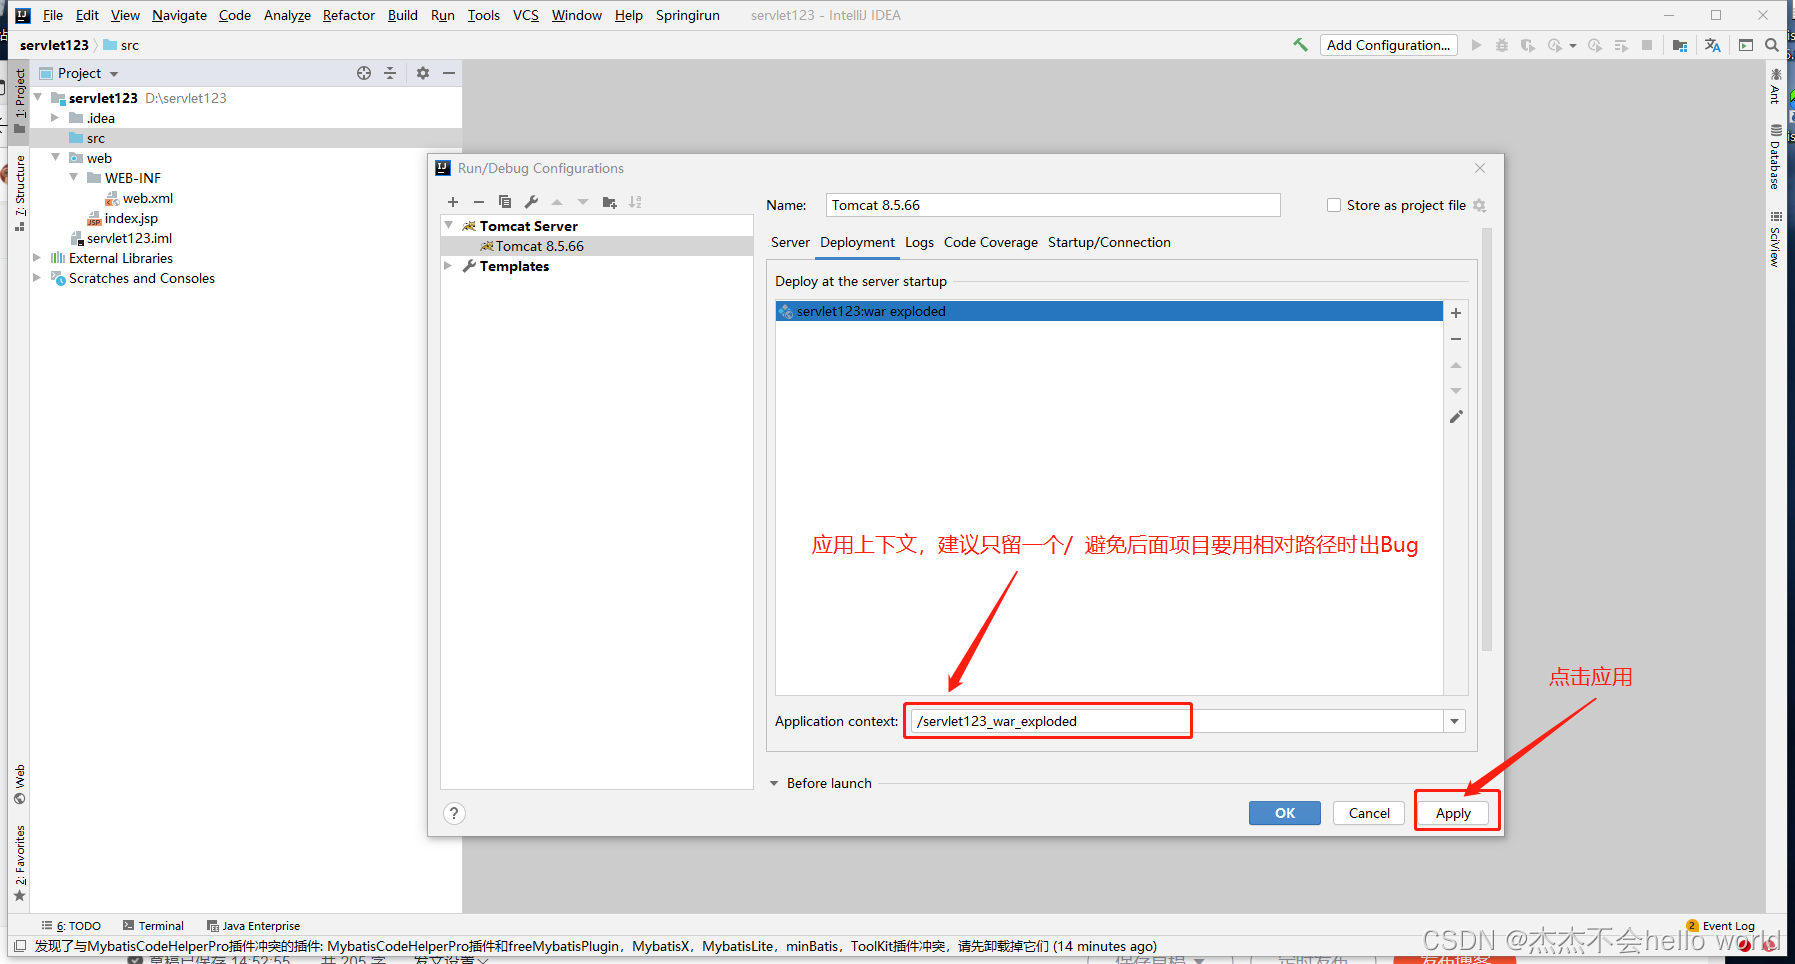The width and height of the screenshot is (1795, 964).
Task: Add a deployment artifact with plus
Action: tap(1456, 313)
